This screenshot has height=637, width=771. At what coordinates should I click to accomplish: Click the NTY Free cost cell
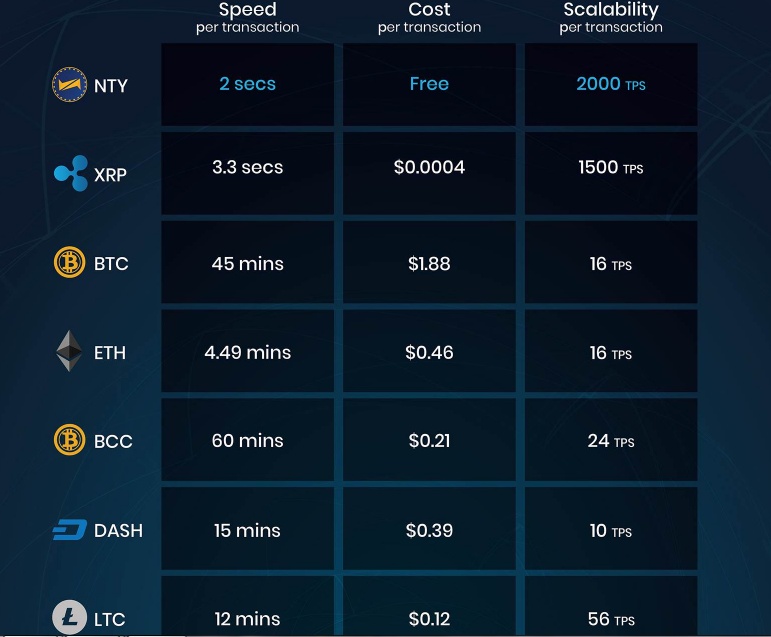point(429,85)
